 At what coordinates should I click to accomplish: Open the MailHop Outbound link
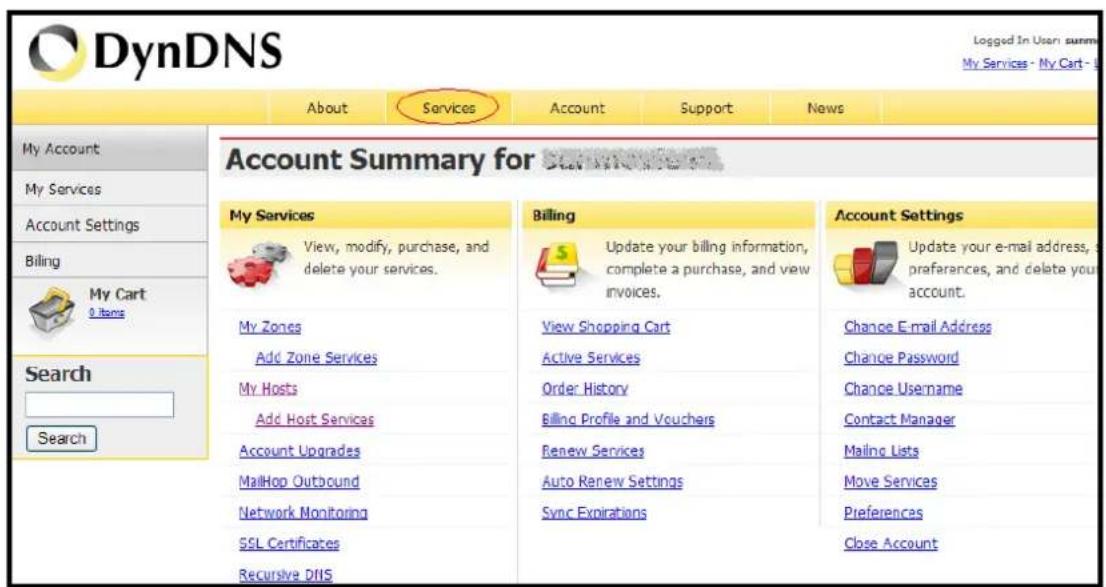click(x=299, y=482)
